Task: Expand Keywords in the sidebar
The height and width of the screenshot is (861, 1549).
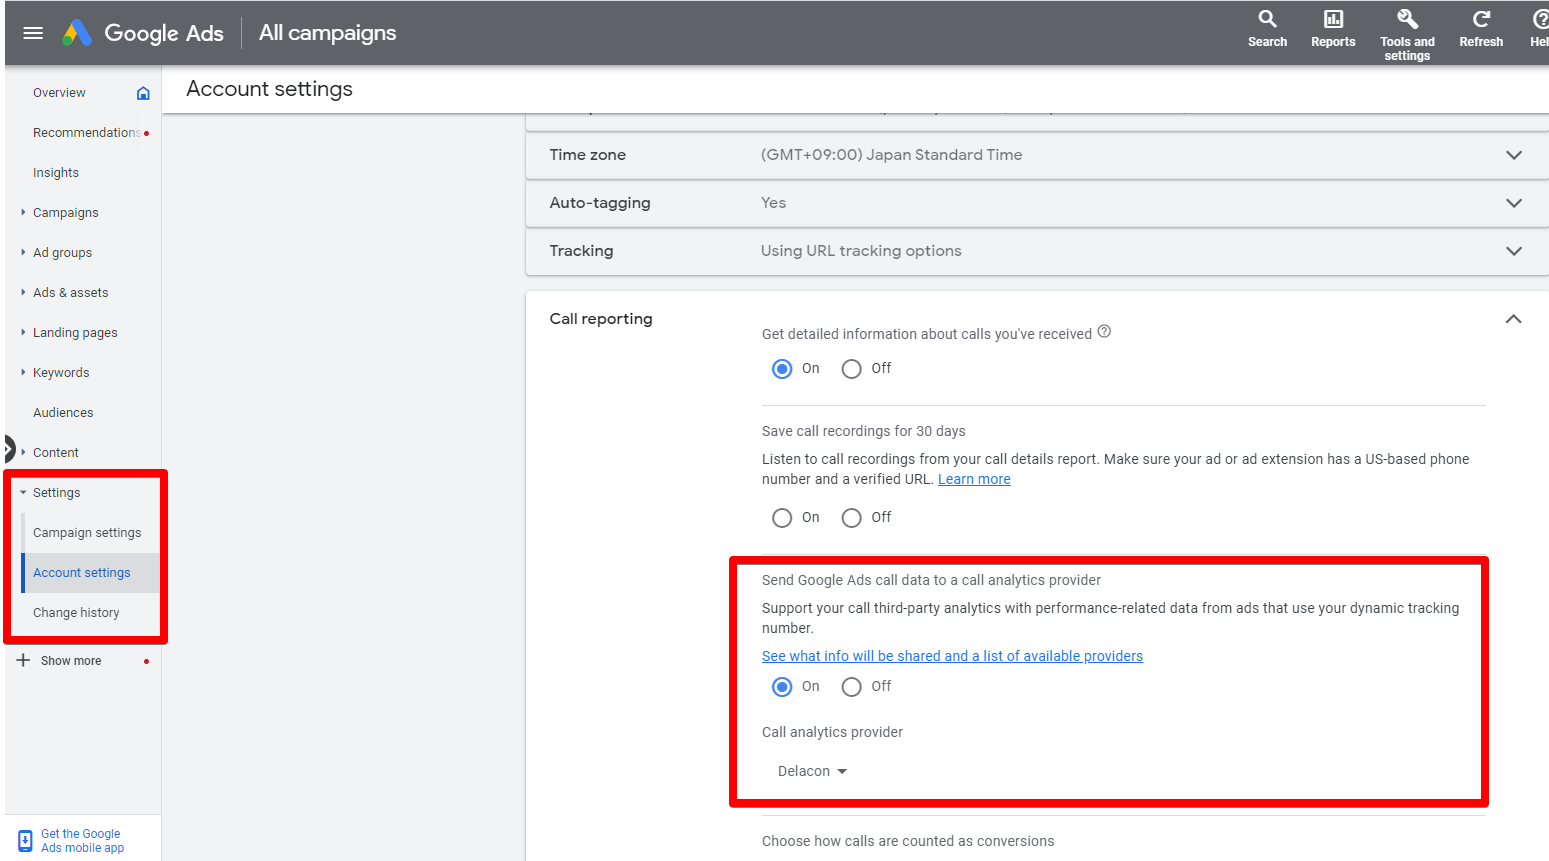Action: pos(23,372)
